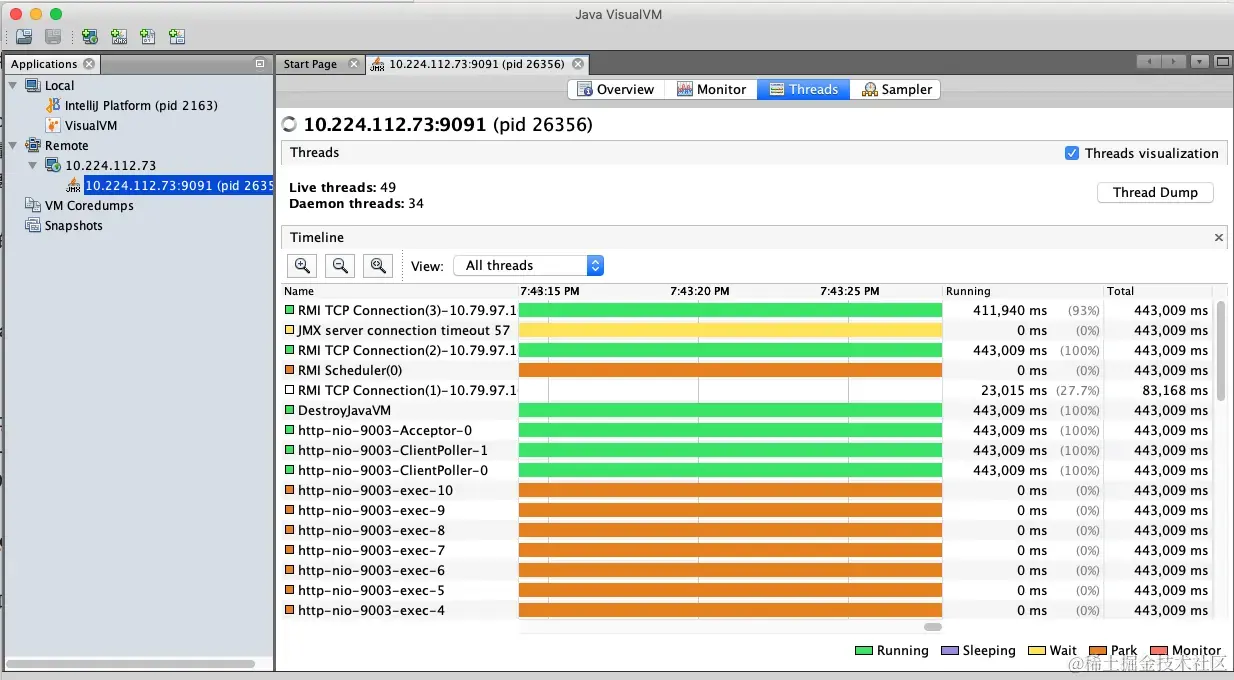Viewport: 1234px width, 680px height.
Task: Zoom out the threads timeline
Action: (340, 265)
